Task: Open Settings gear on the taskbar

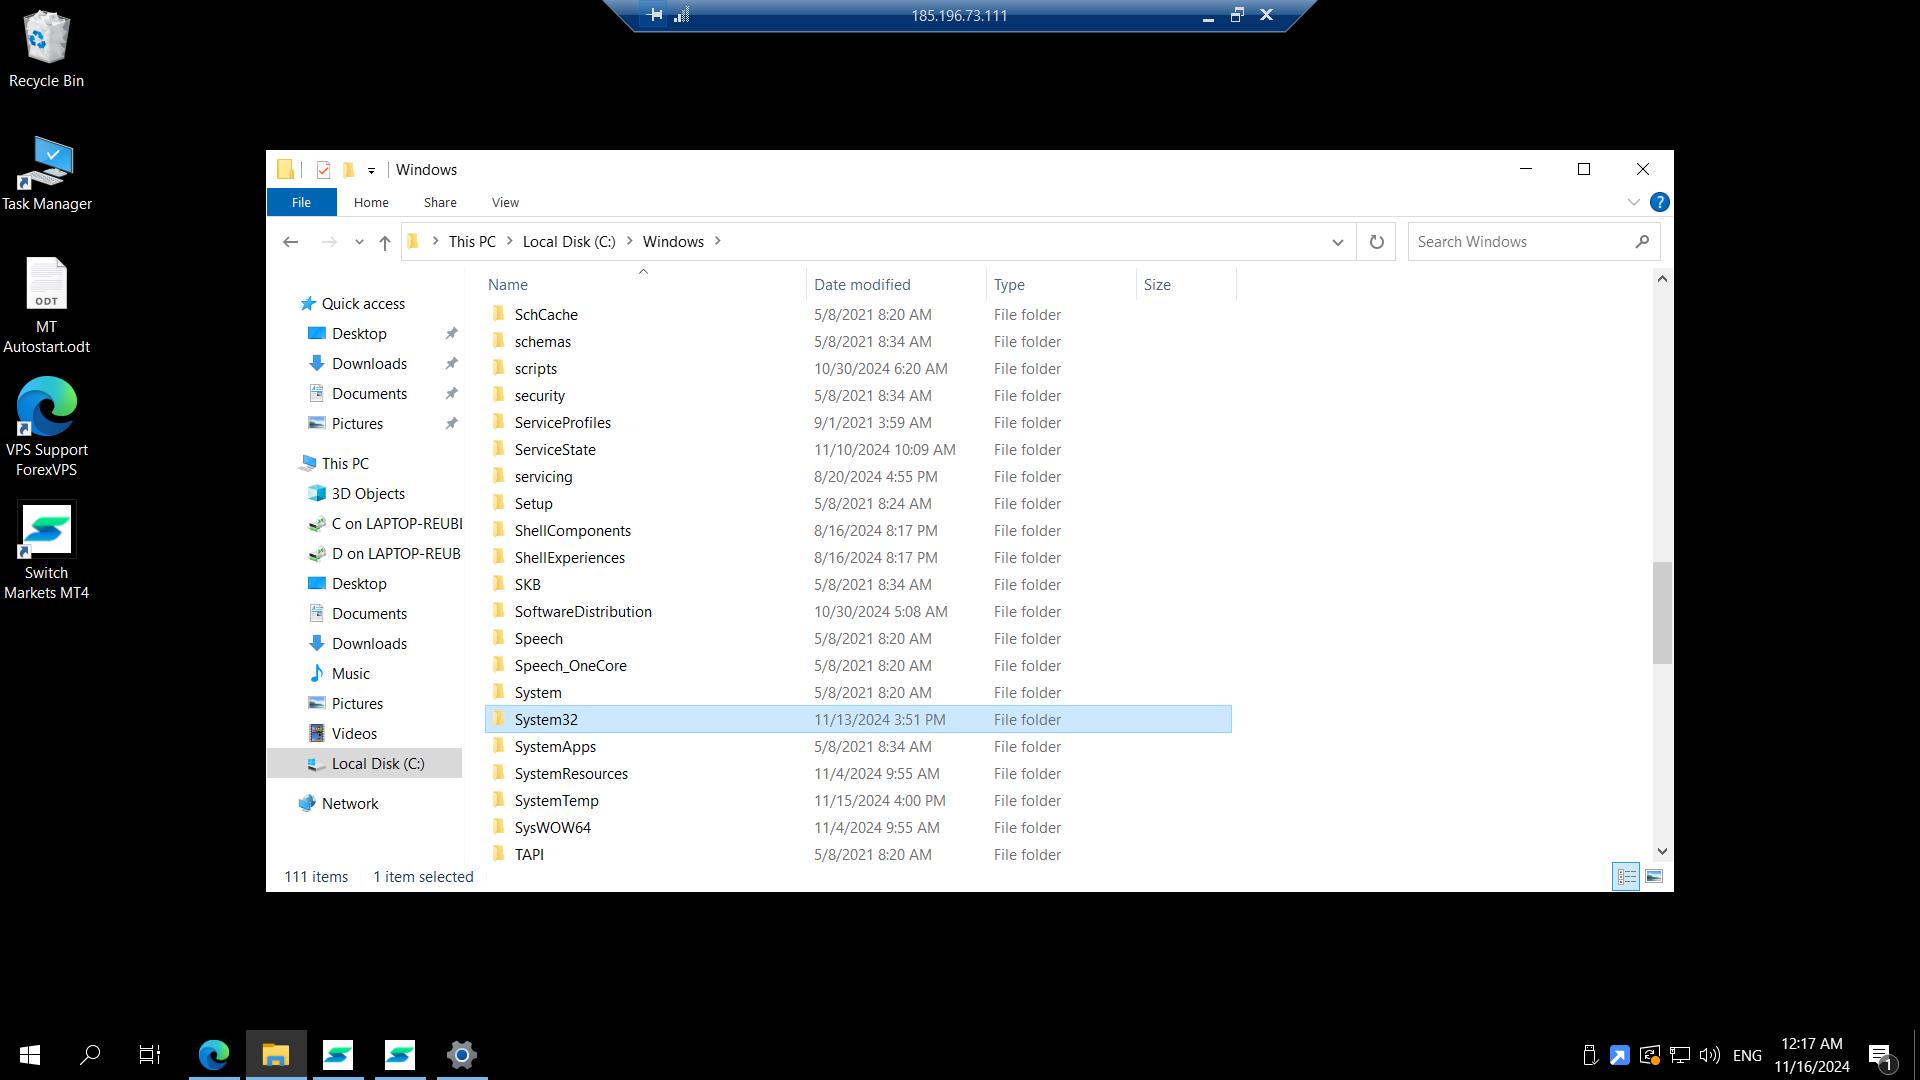Action: (x=462, y=1055)
